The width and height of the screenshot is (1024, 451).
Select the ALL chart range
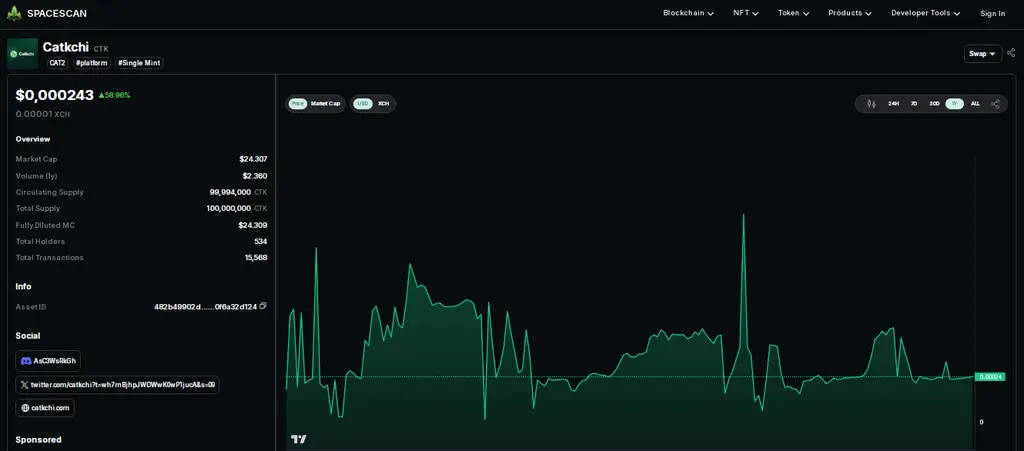point(975,104)
